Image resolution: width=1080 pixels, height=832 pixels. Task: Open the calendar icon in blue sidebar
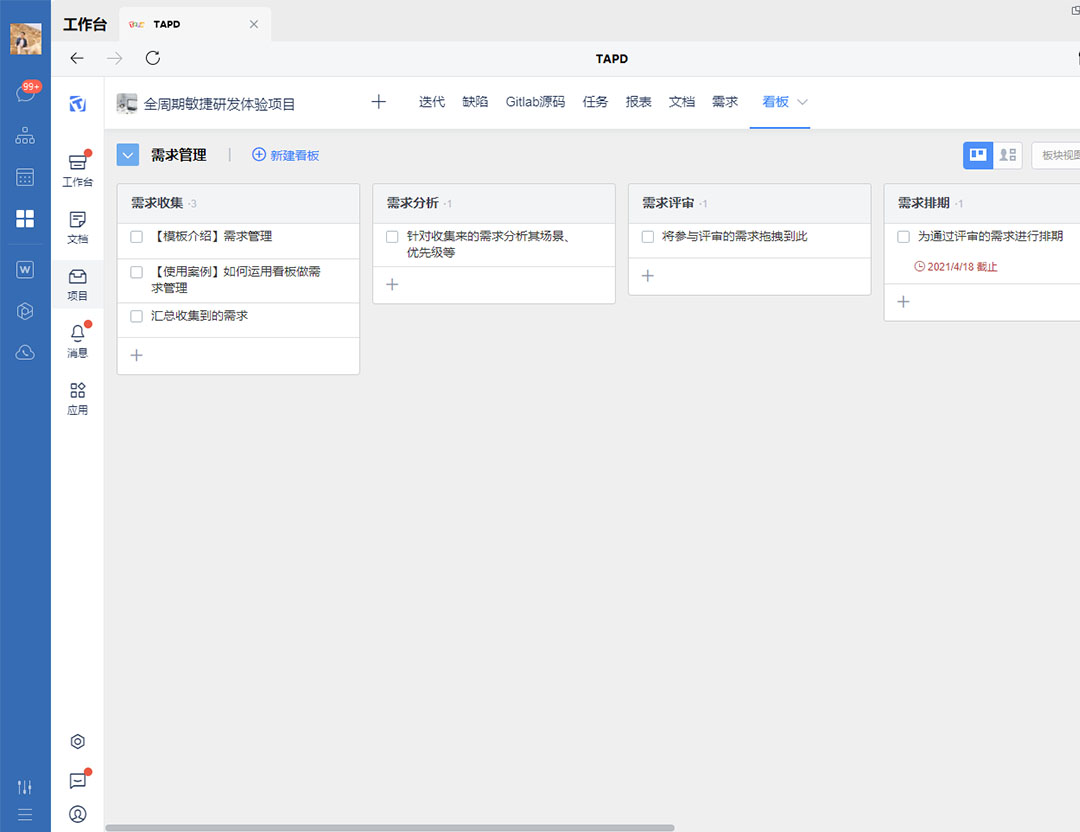pos(25,177)
